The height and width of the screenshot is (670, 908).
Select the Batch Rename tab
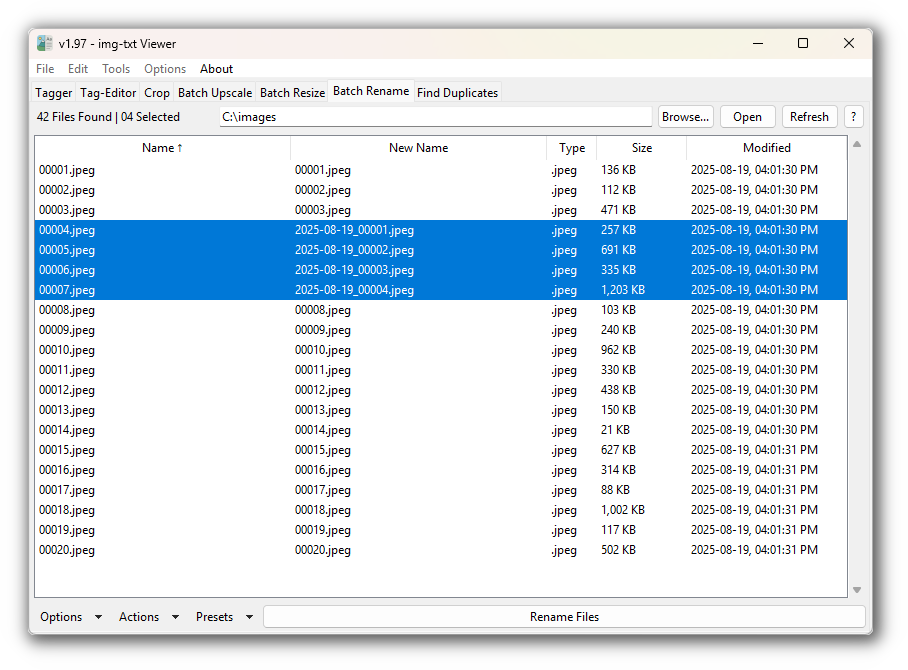[x=371, y=91]
